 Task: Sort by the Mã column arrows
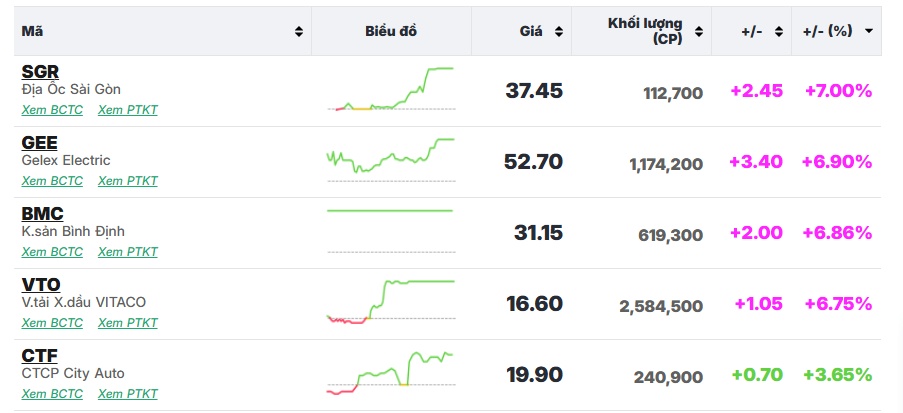pyautogui.click(x=298, y=32)
